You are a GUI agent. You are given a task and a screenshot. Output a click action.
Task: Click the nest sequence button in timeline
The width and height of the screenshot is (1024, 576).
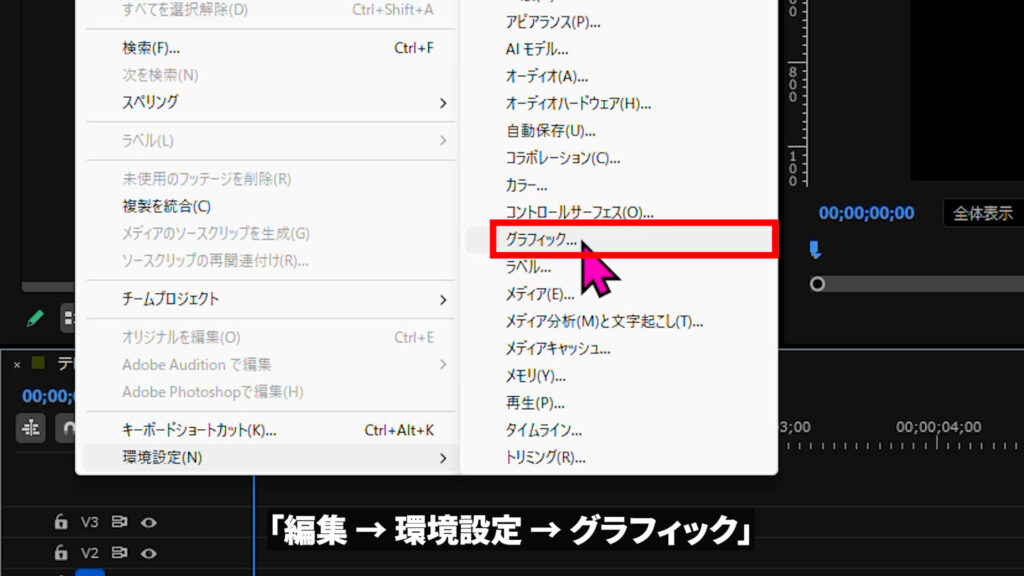point(31,427)
